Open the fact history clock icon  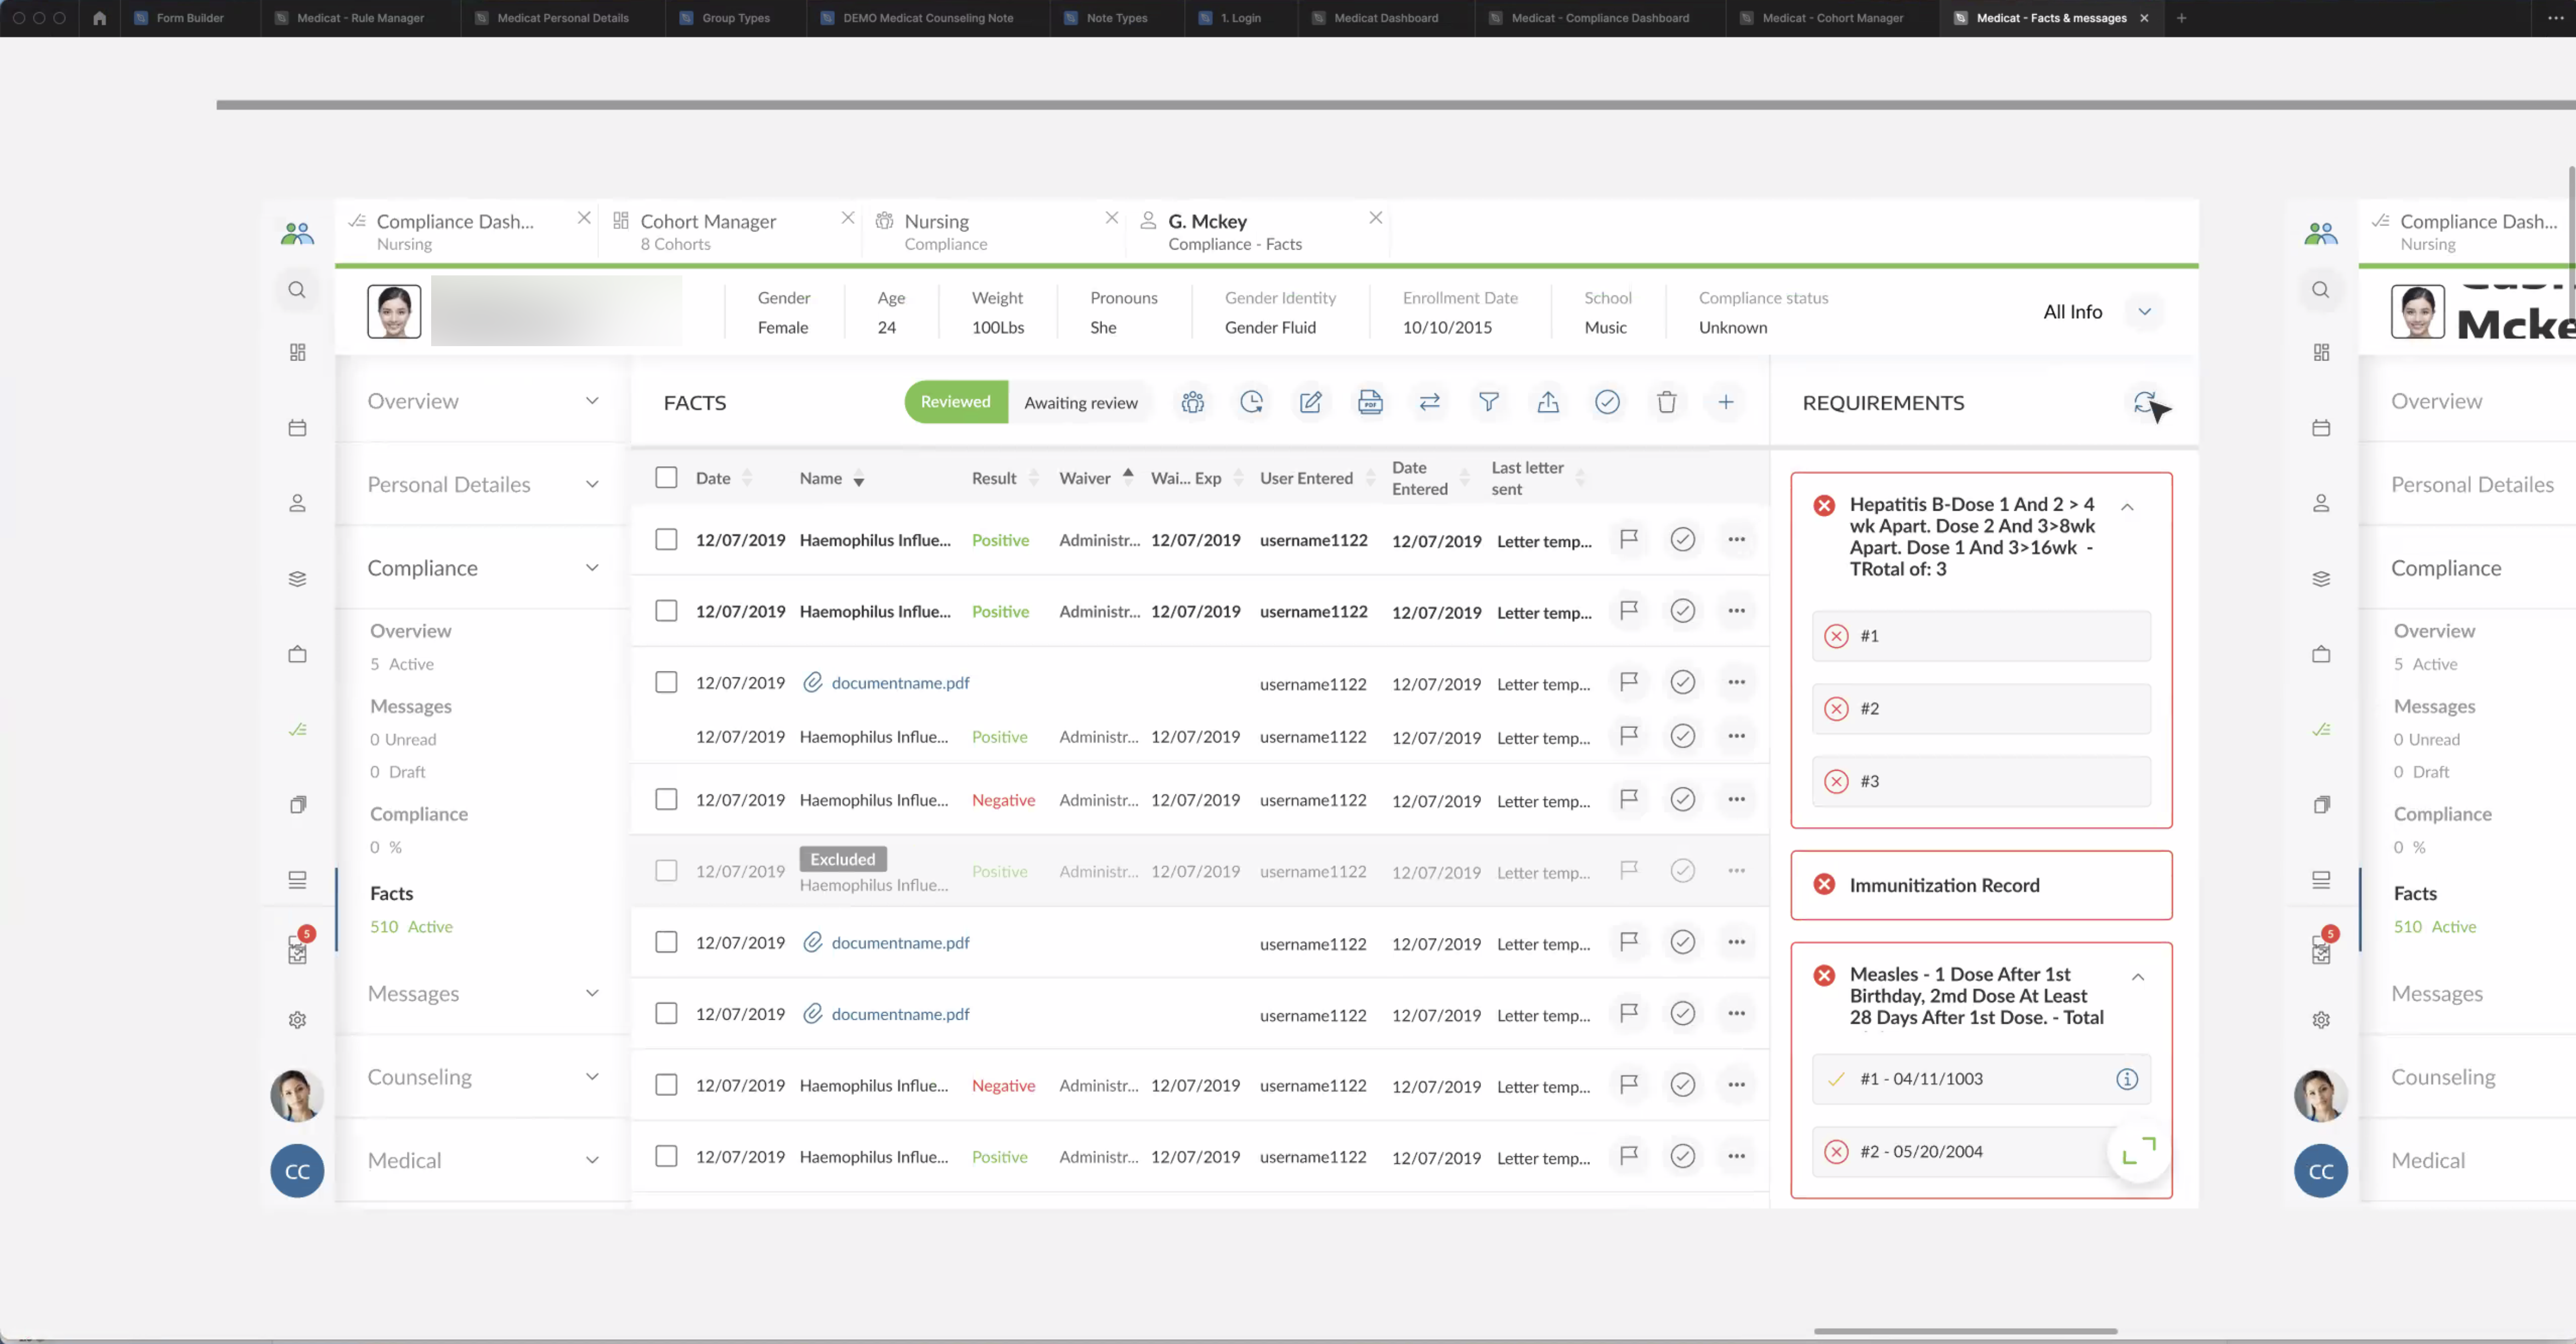(x=1252, y=402)
